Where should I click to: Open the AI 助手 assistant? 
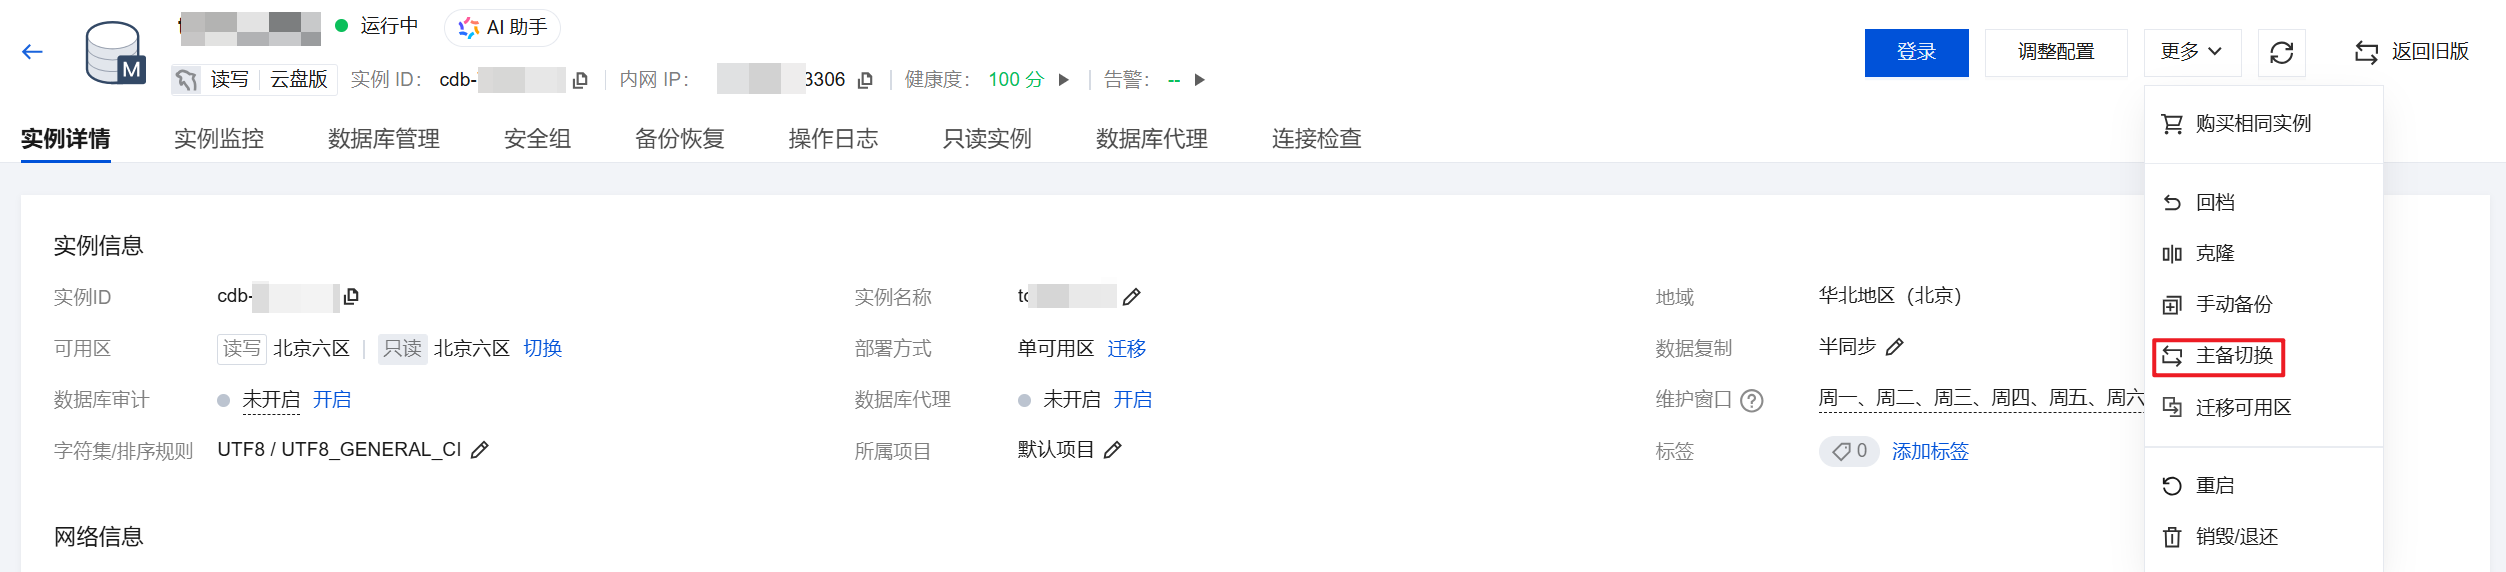(x=503, y=28)
